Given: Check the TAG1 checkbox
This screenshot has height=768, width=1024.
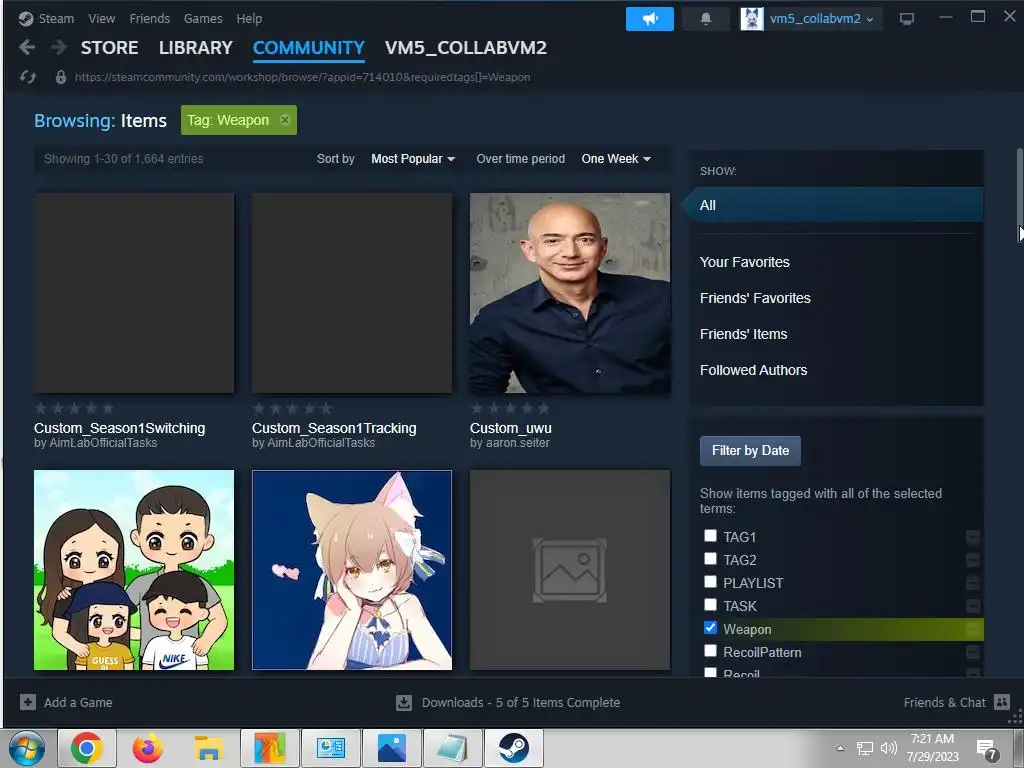Looking at the screenshot, I should (x=711, y=536).
